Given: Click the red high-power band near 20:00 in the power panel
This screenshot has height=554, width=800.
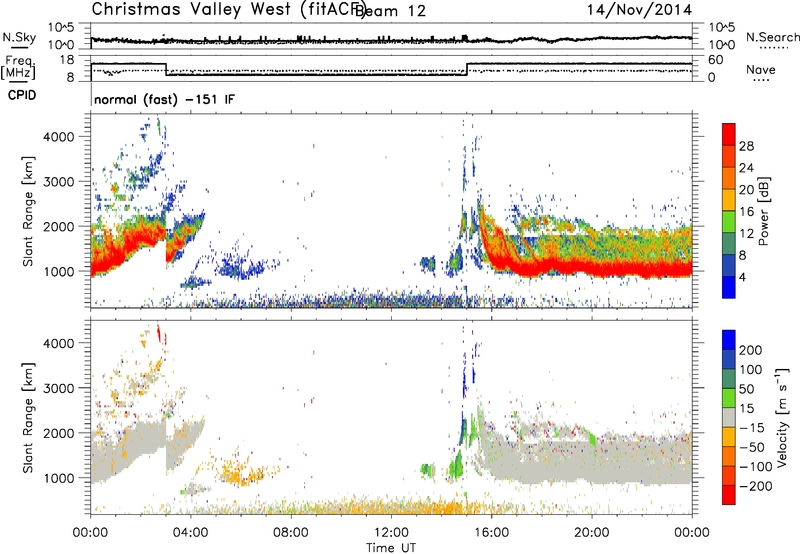Looking at the screenshot, I should [592, 268].
